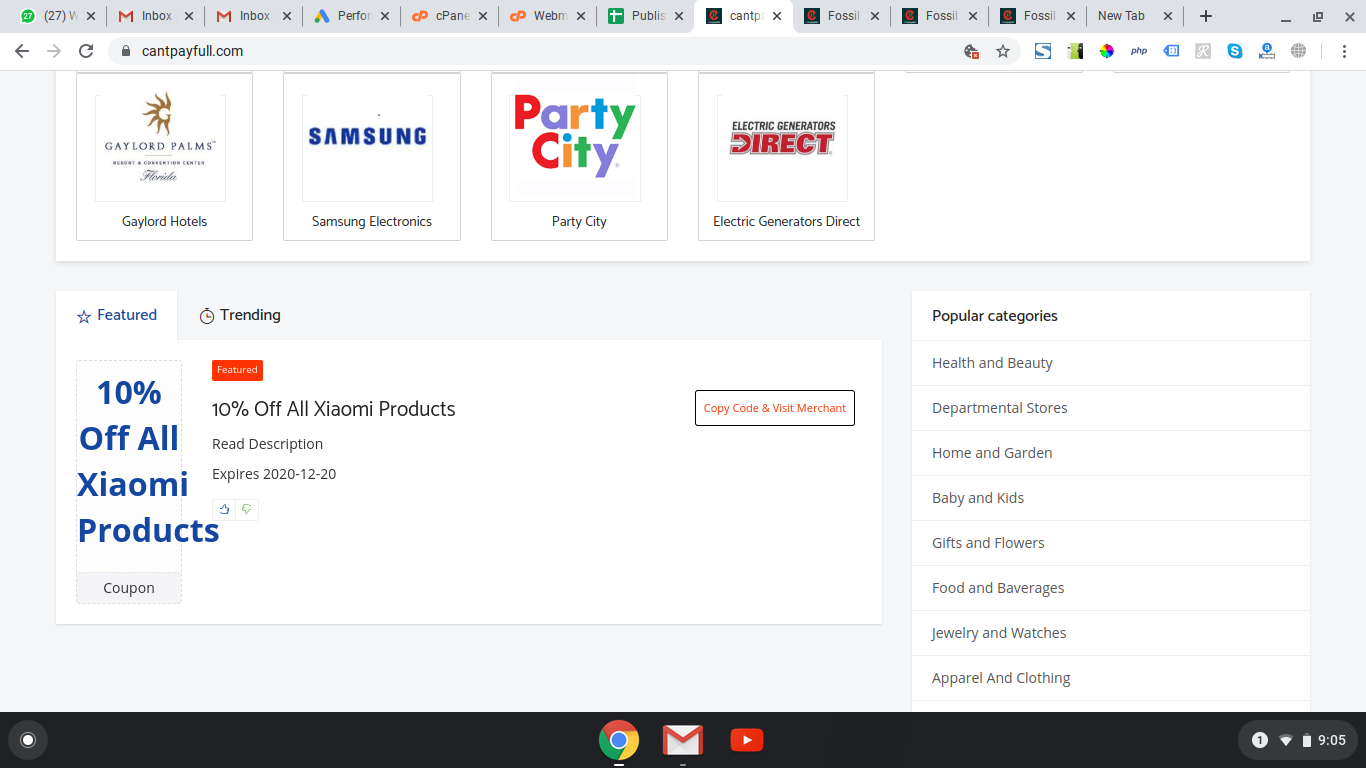Screen dimensions: 1366x768
Task: Open the color wheel picker extension
Action: tap(1107, 51)
